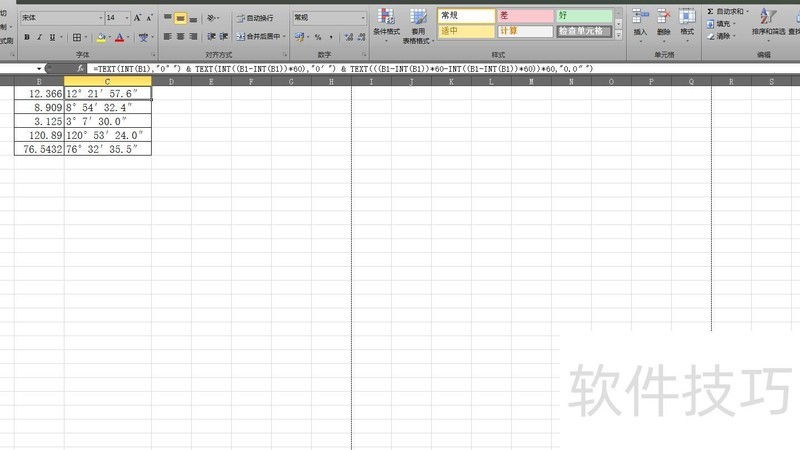Toggle underline formatting
This screenshot has height=450, width=800.
click(53, 37)
